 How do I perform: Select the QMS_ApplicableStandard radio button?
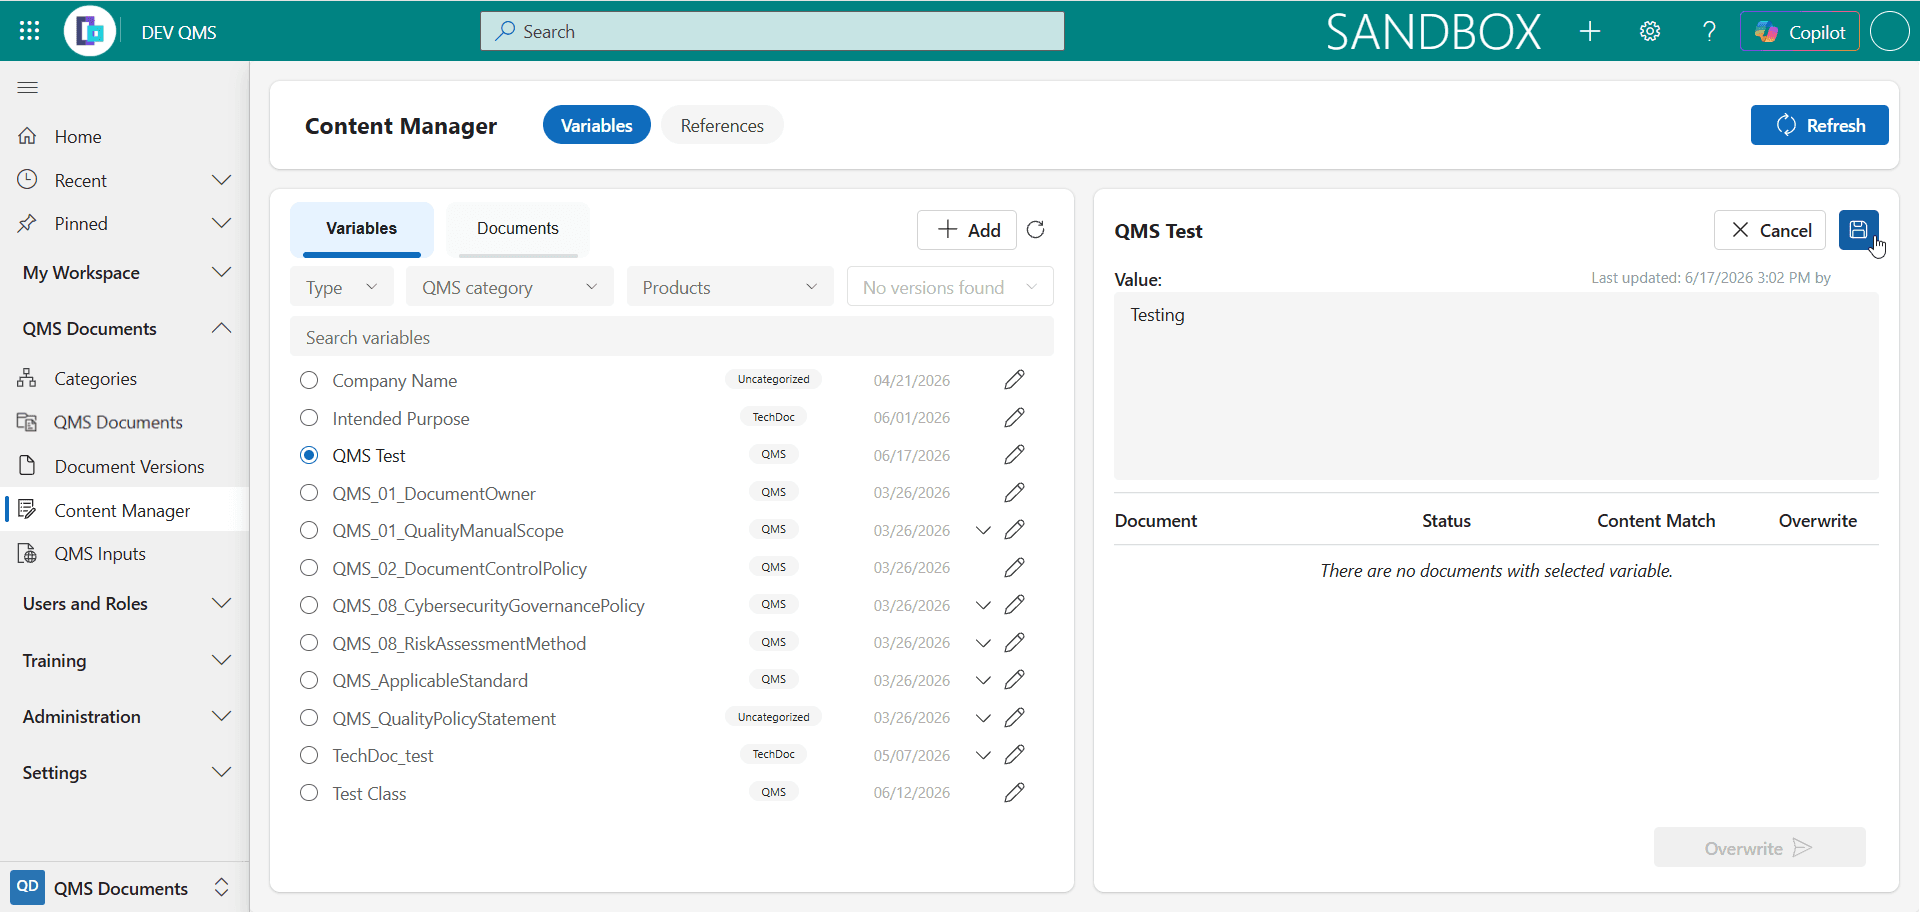click(x=309, y=680)
